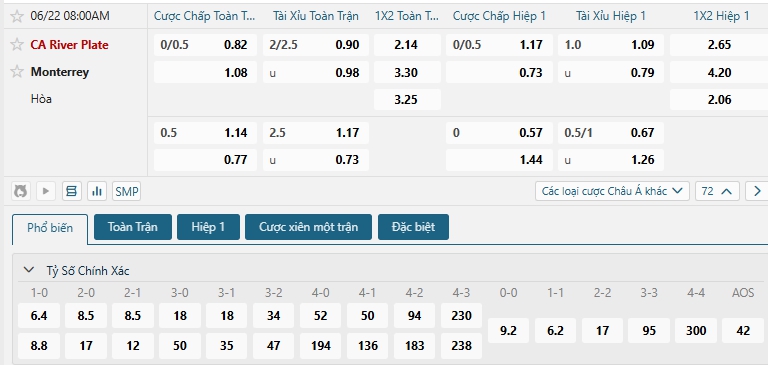Collapse Tỷ Số Chính Xác section
This screenshot has width=768, height=365.
[x=29, y=270]
